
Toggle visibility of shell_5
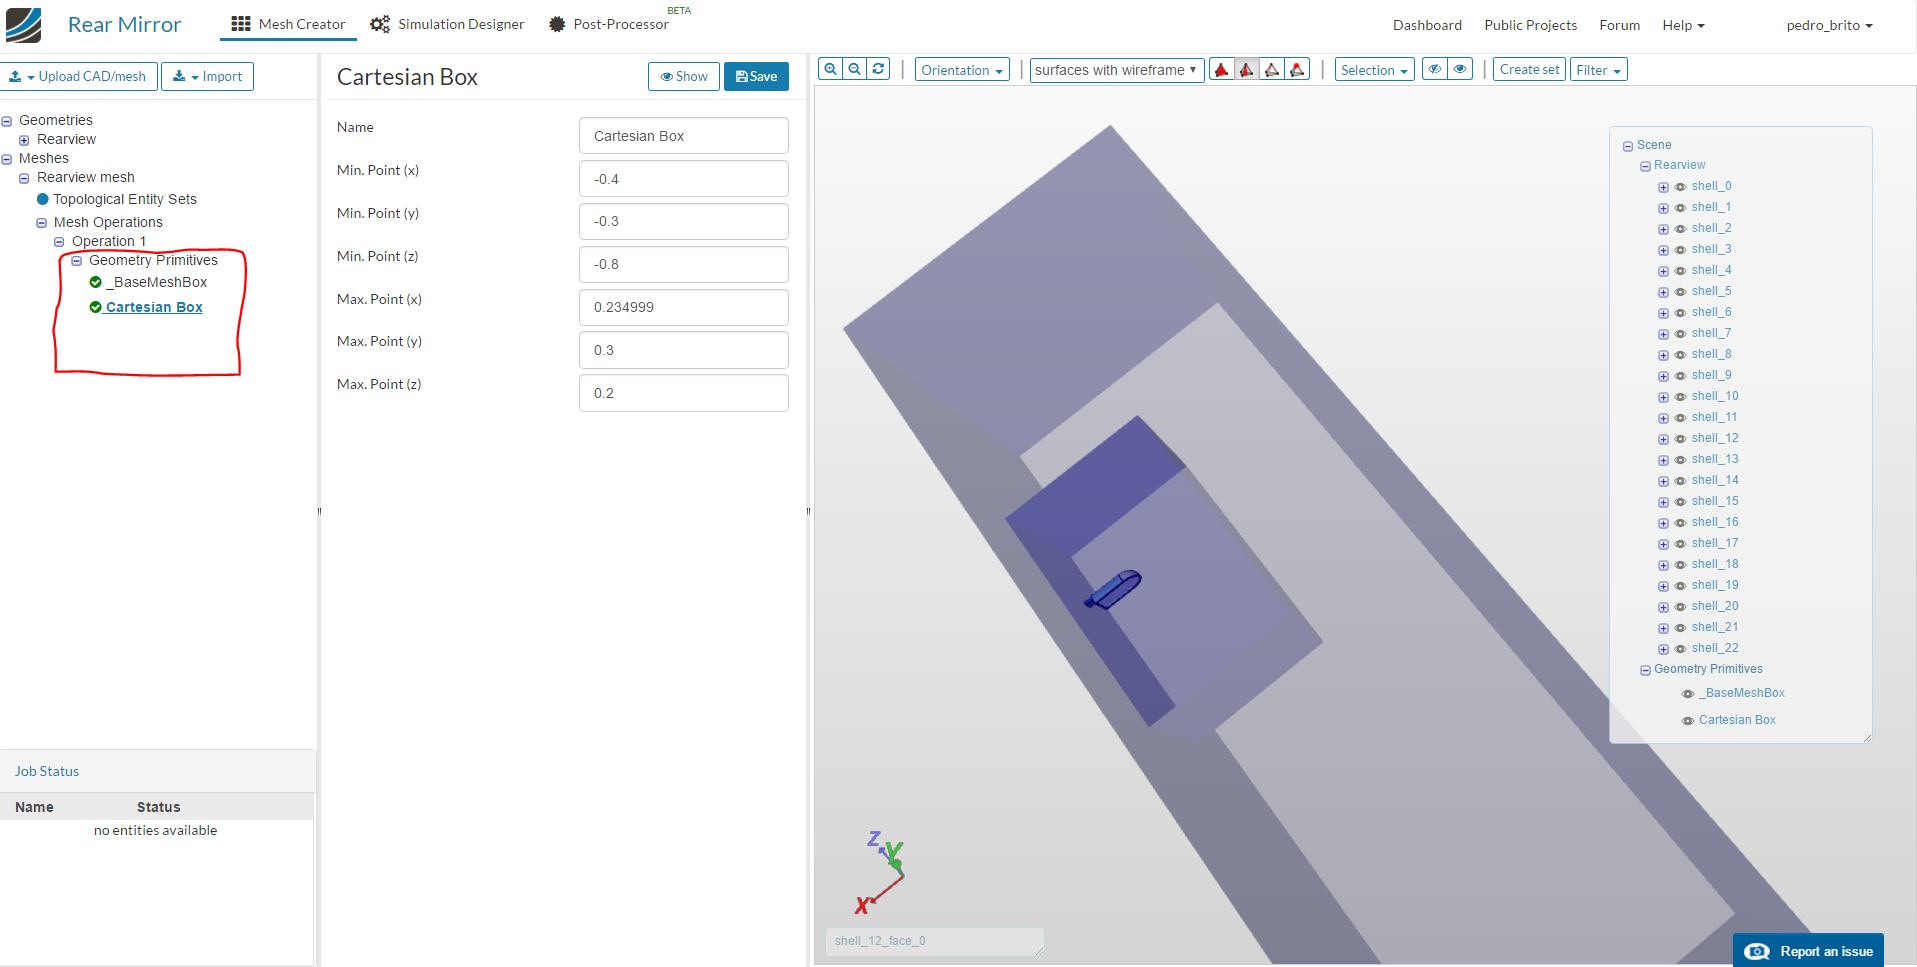coord(1681,292)
